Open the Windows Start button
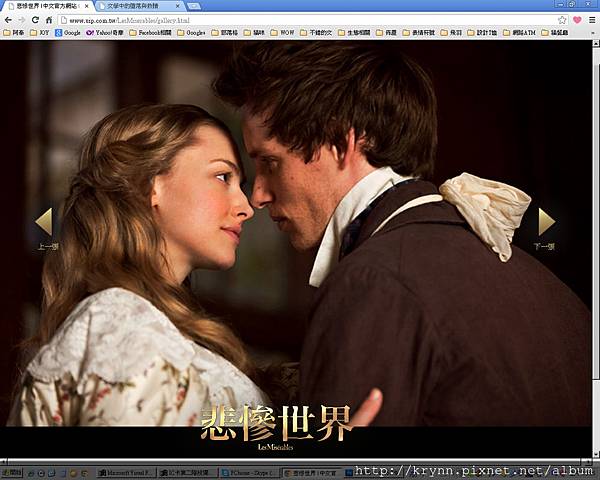 coord(13,473)
